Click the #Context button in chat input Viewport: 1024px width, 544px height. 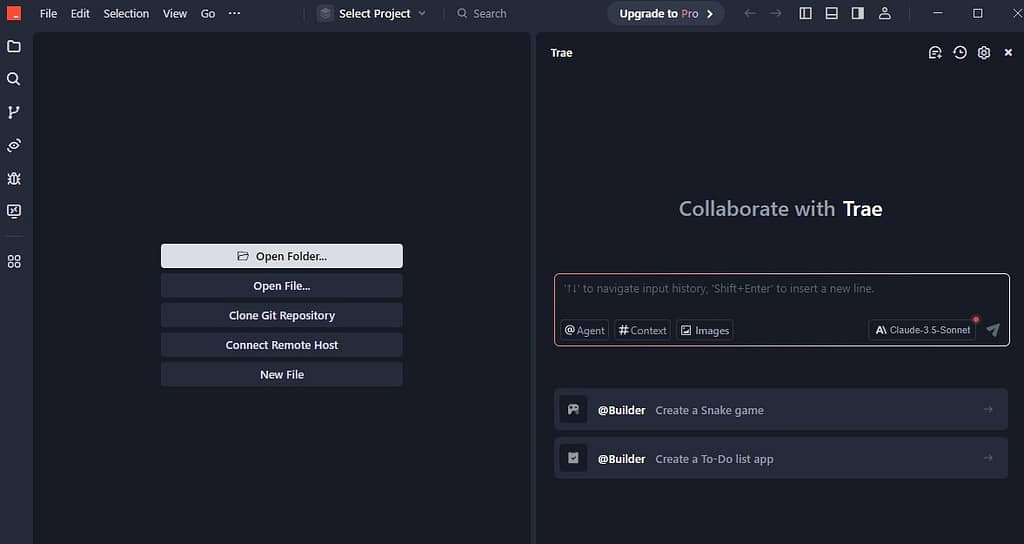pos(642,330)
